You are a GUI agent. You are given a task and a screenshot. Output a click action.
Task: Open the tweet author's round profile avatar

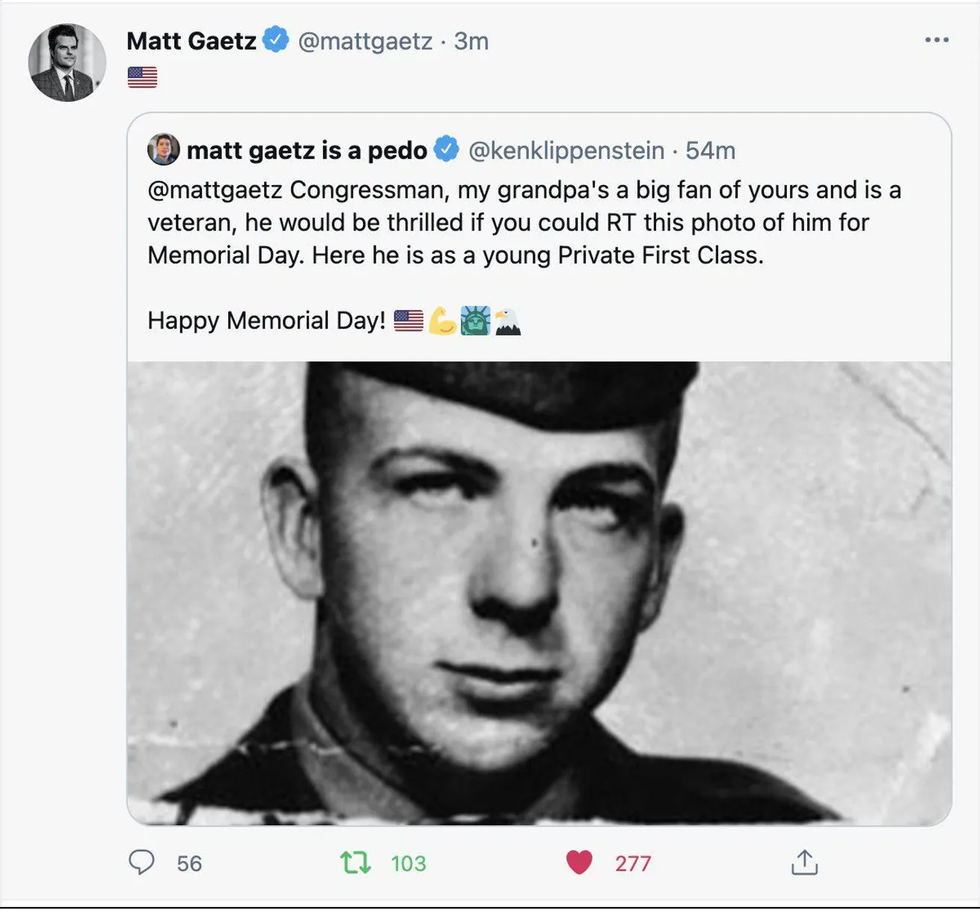(67, 62)
